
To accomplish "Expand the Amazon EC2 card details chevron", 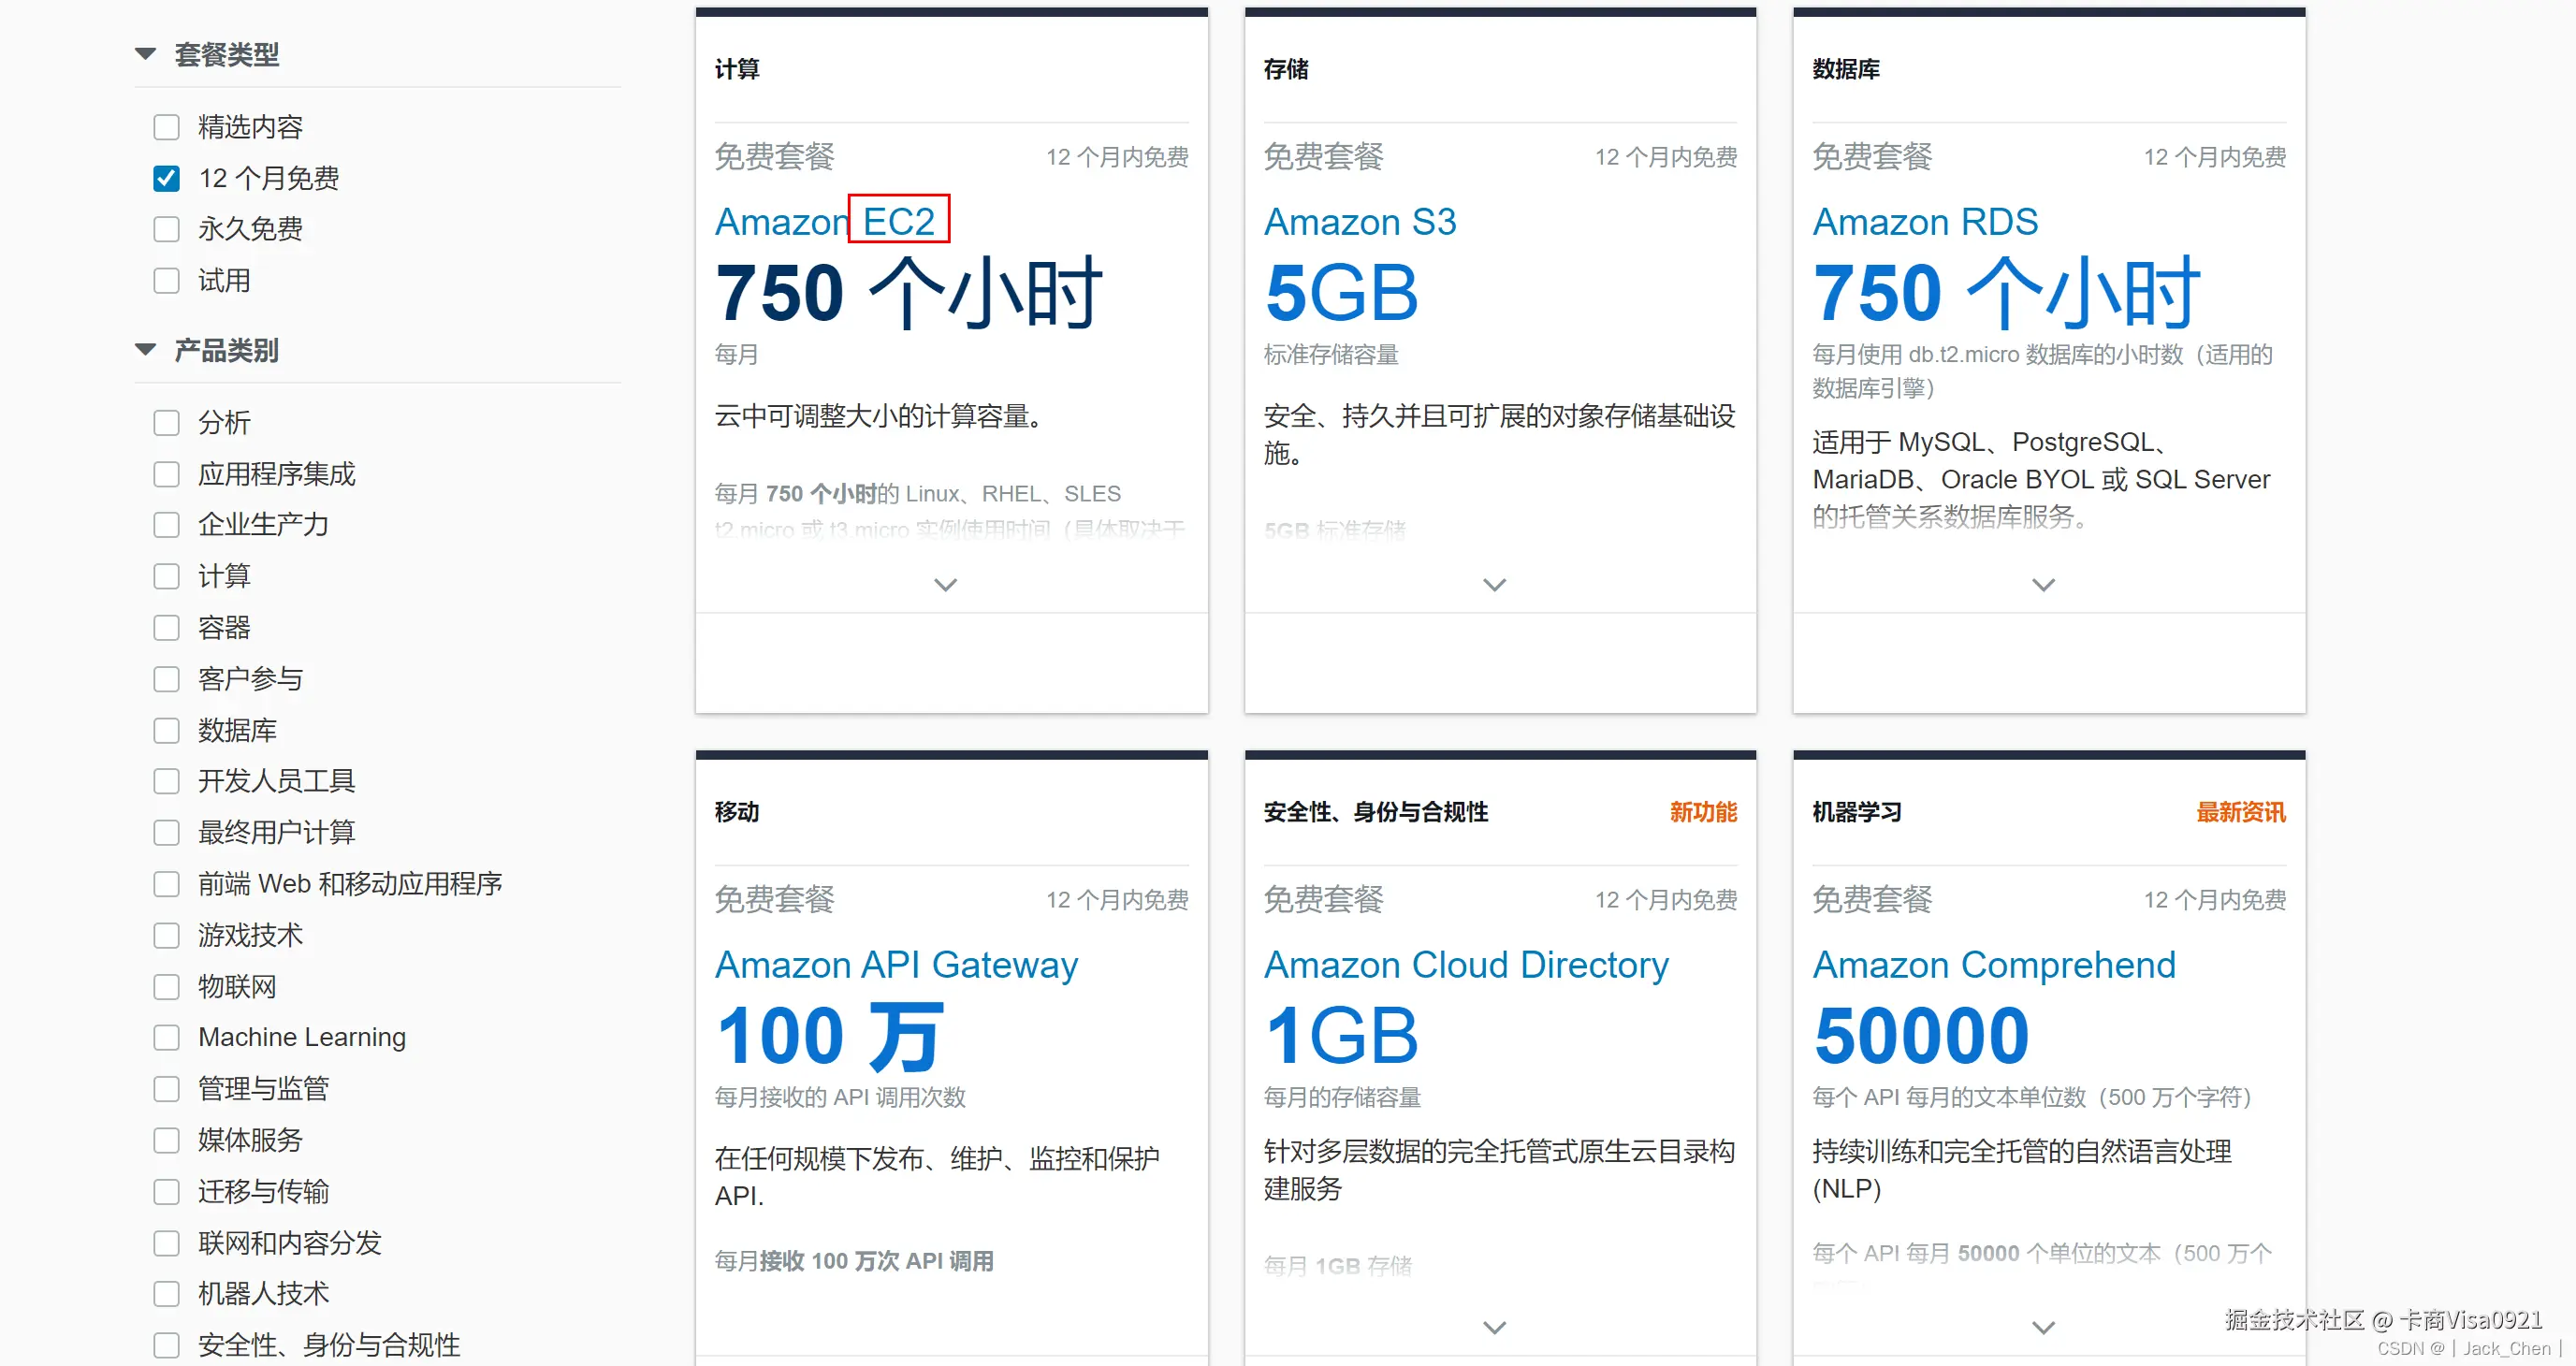I will 945,584.
